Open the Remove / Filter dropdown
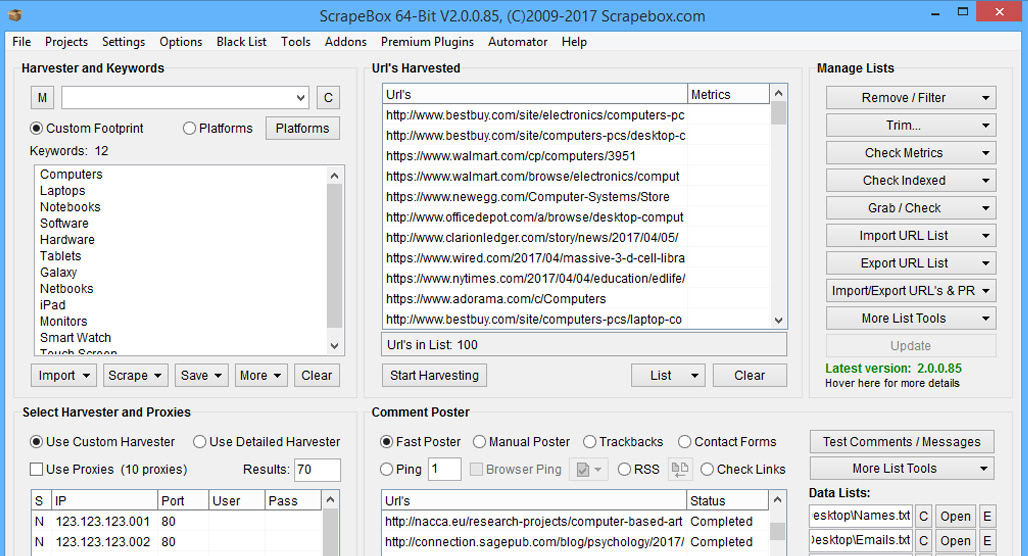Viewport: 1028px width, 556px height. pyautogui.click(x=911, y=98)
